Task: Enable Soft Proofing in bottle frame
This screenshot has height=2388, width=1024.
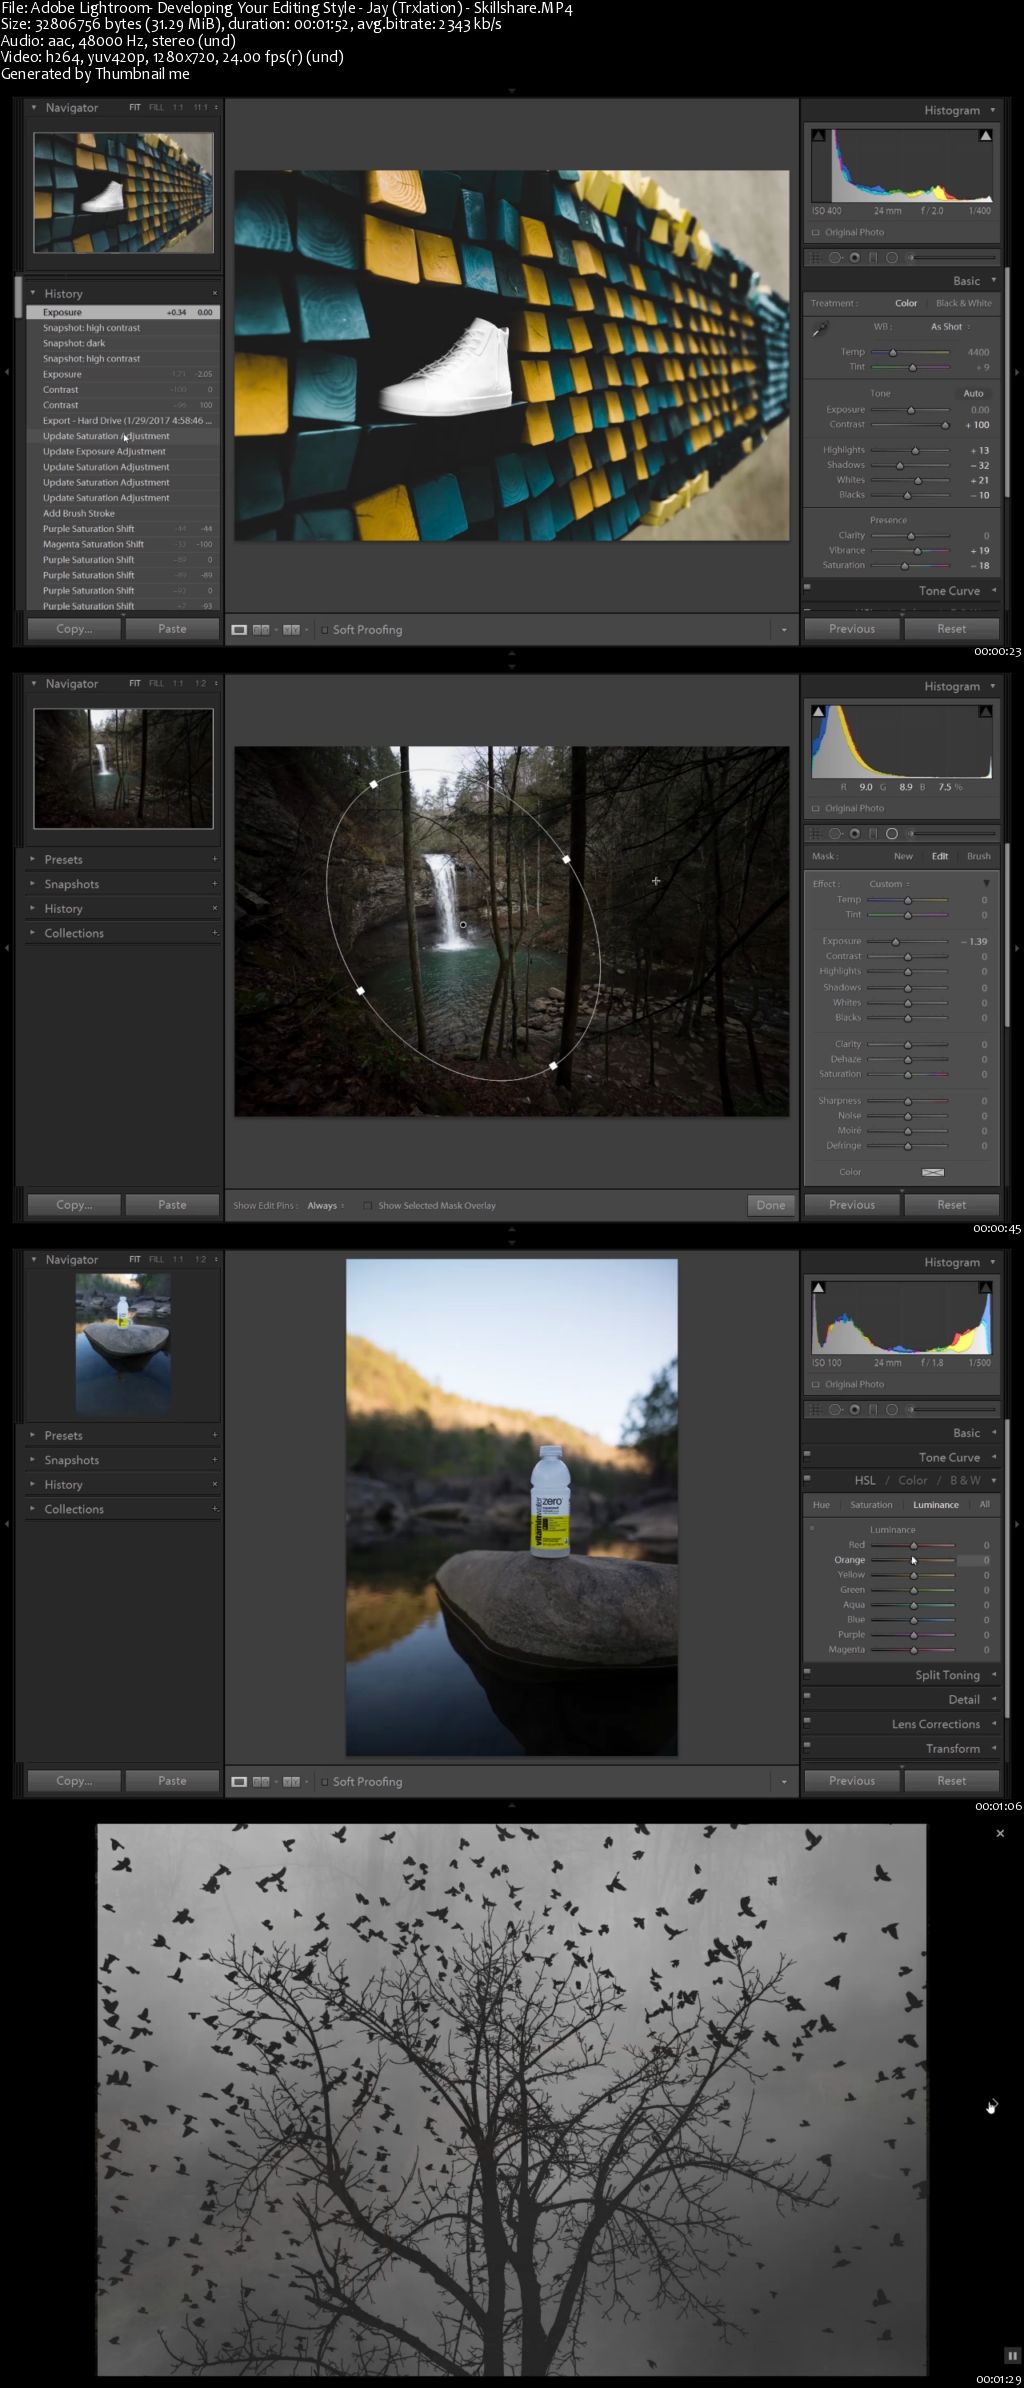Action: pyautogui.click(x=325, y=1782)
